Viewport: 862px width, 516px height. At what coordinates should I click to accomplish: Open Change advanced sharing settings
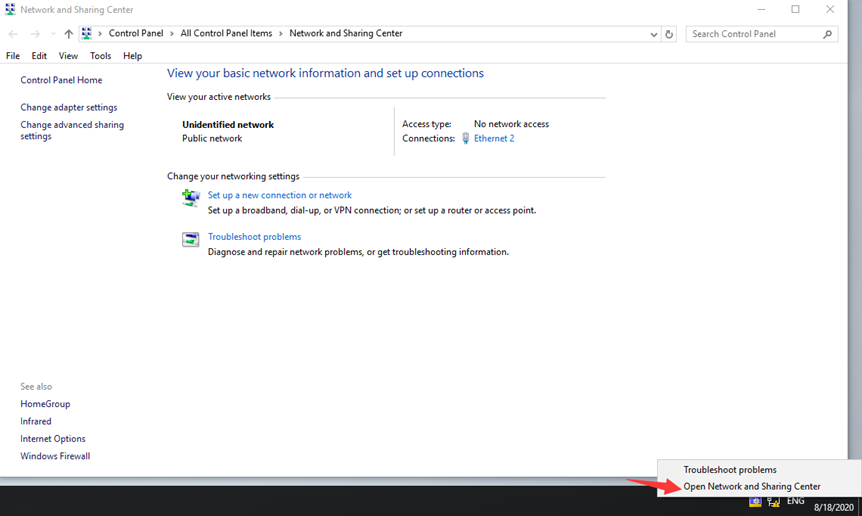click(x=72, y=131)
